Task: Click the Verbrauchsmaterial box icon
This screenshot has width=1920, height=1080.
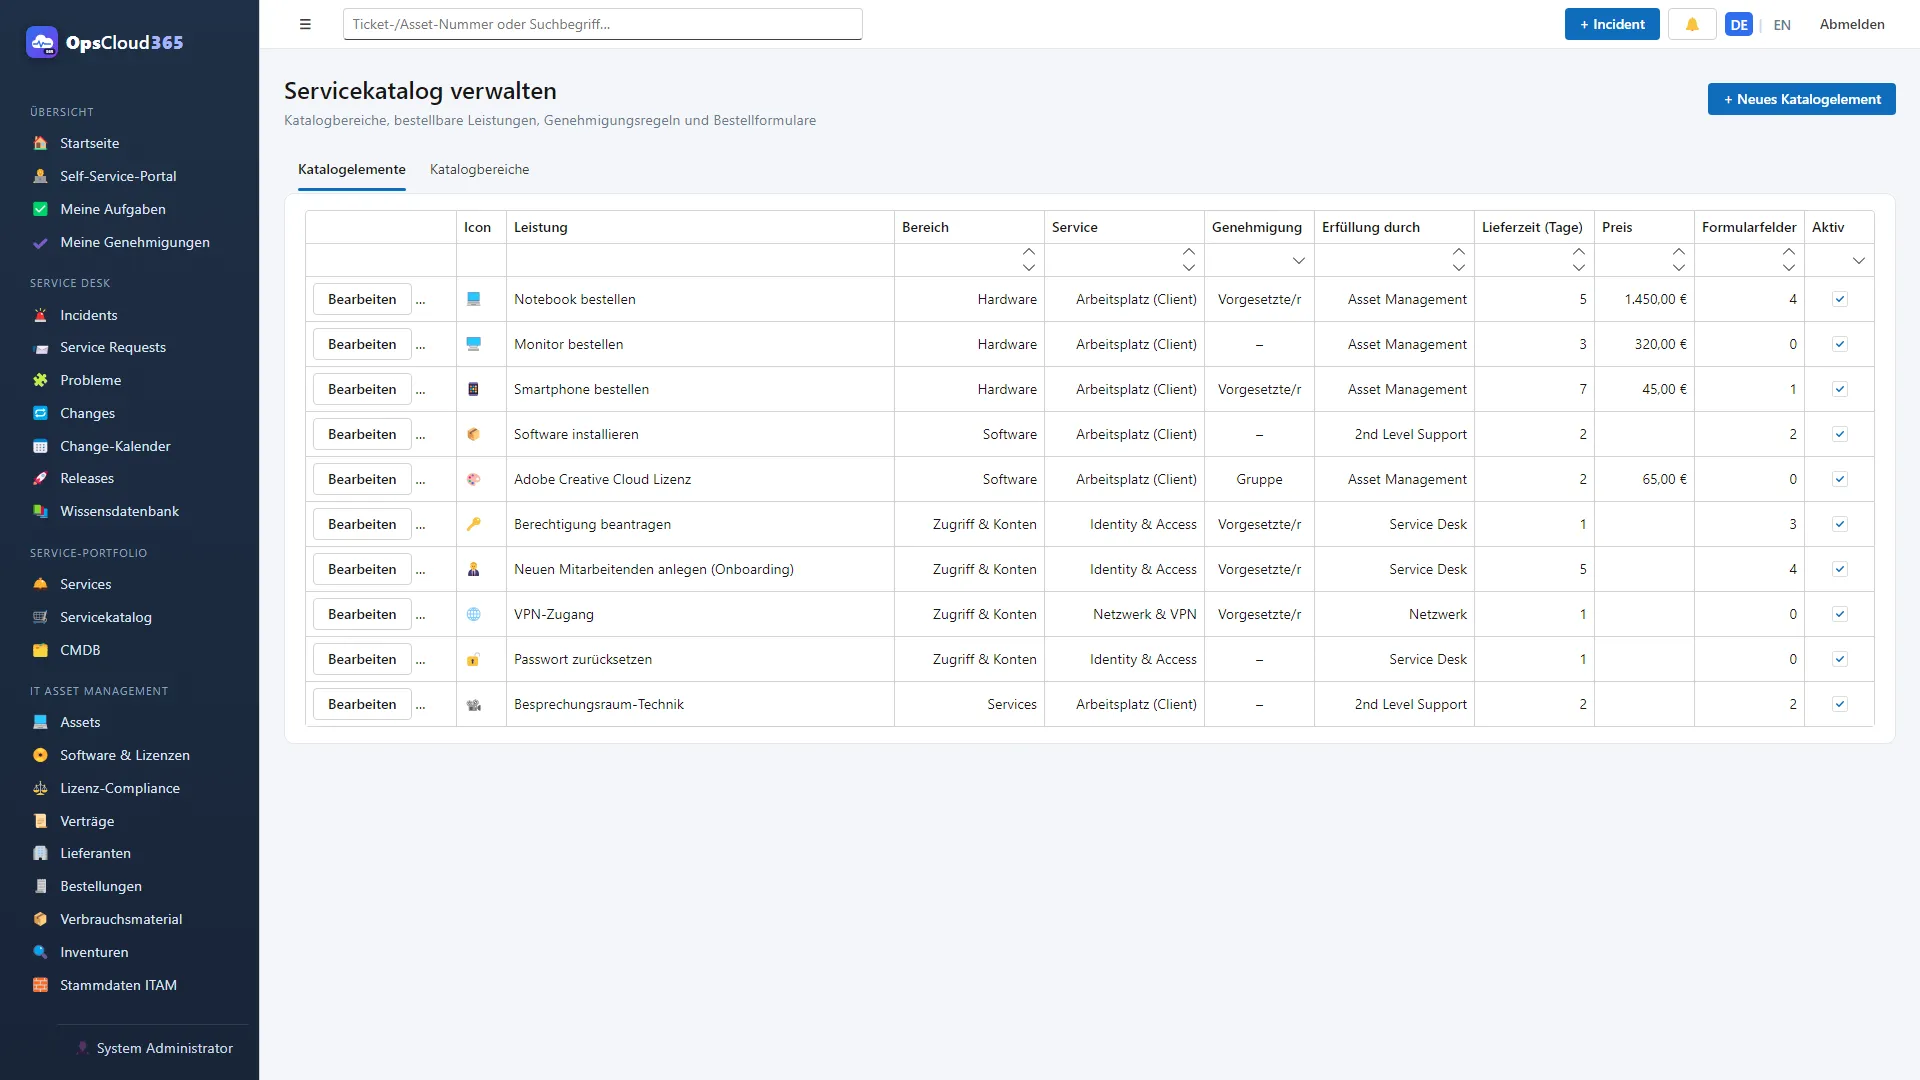Action: tap(40, 919)
